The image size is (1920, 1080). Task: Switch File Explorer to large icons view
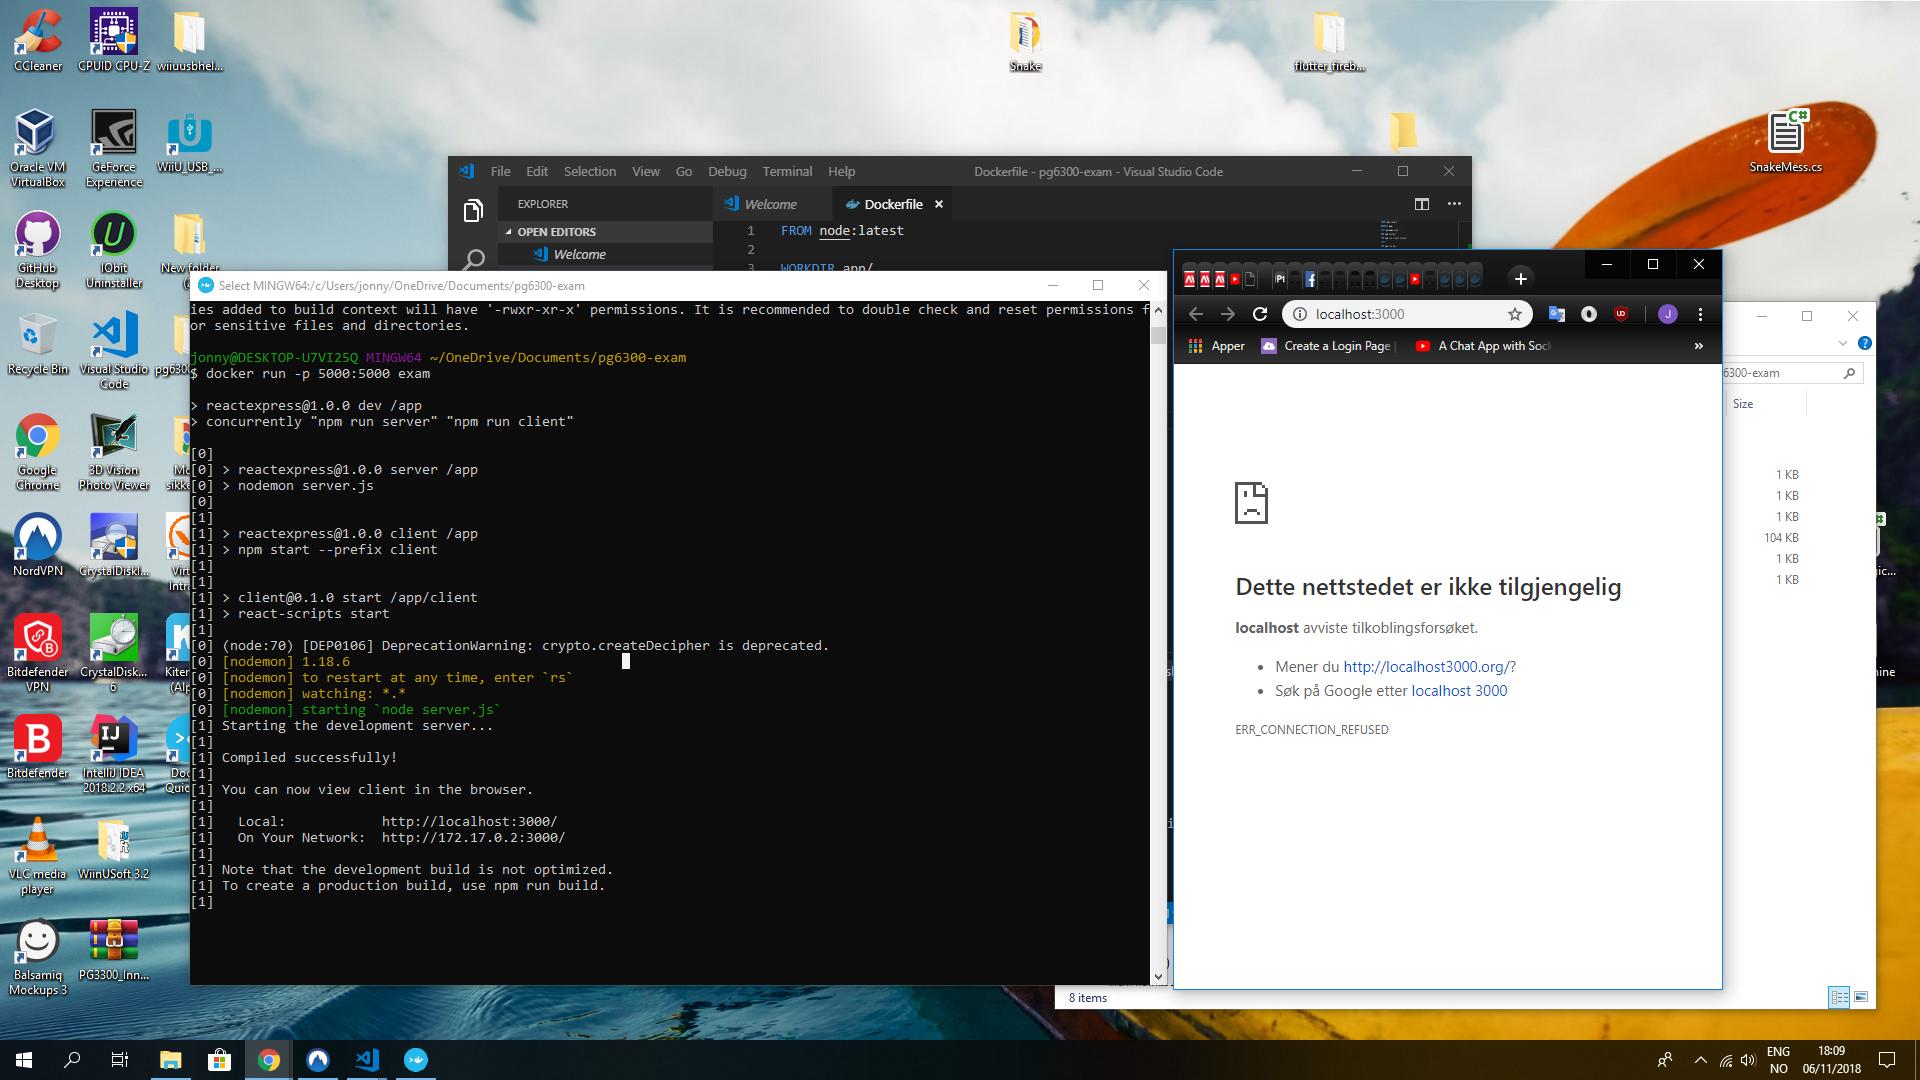point(1861,997)
